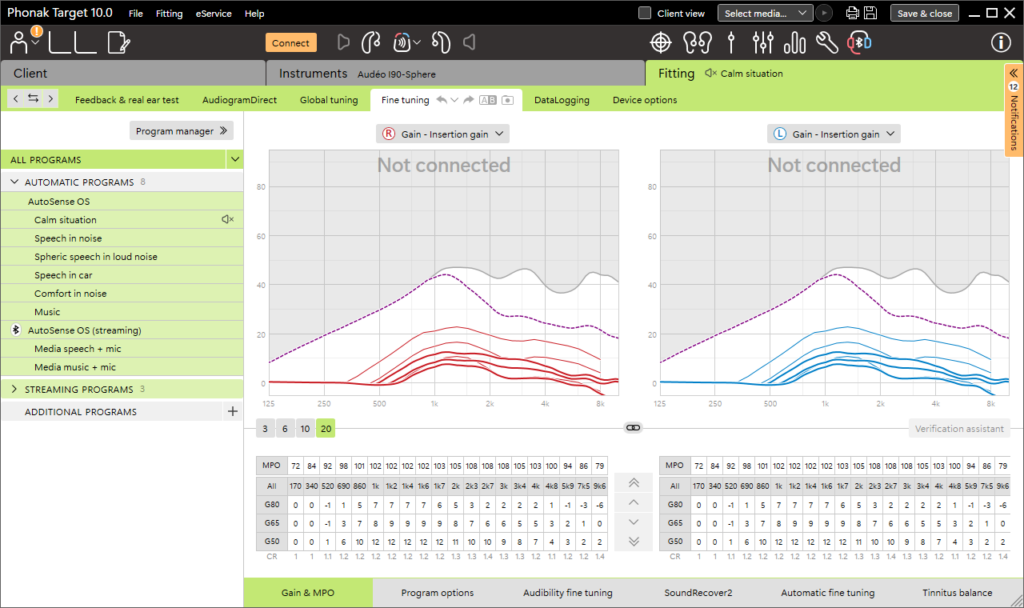Open the Select media dropdown
1024x608 pixels.
pyautogui.click(x=765, y=13)
